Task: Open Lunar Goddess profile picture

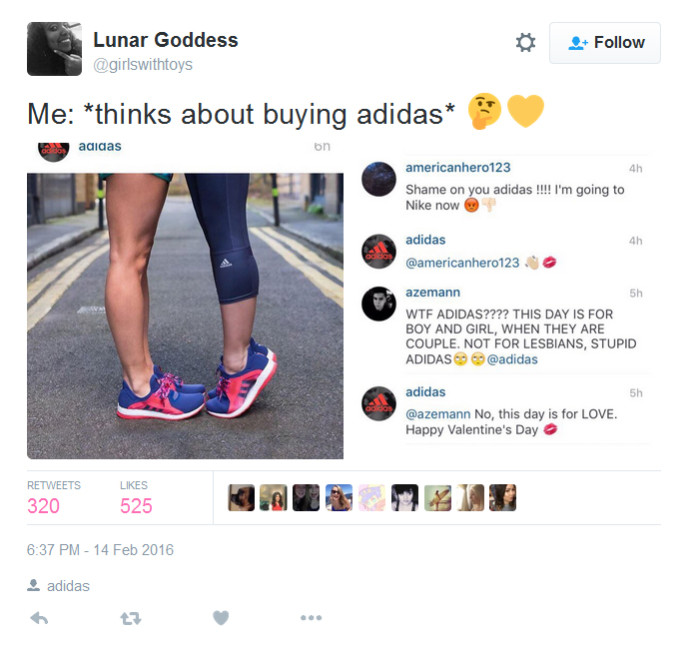Action: 54,49
